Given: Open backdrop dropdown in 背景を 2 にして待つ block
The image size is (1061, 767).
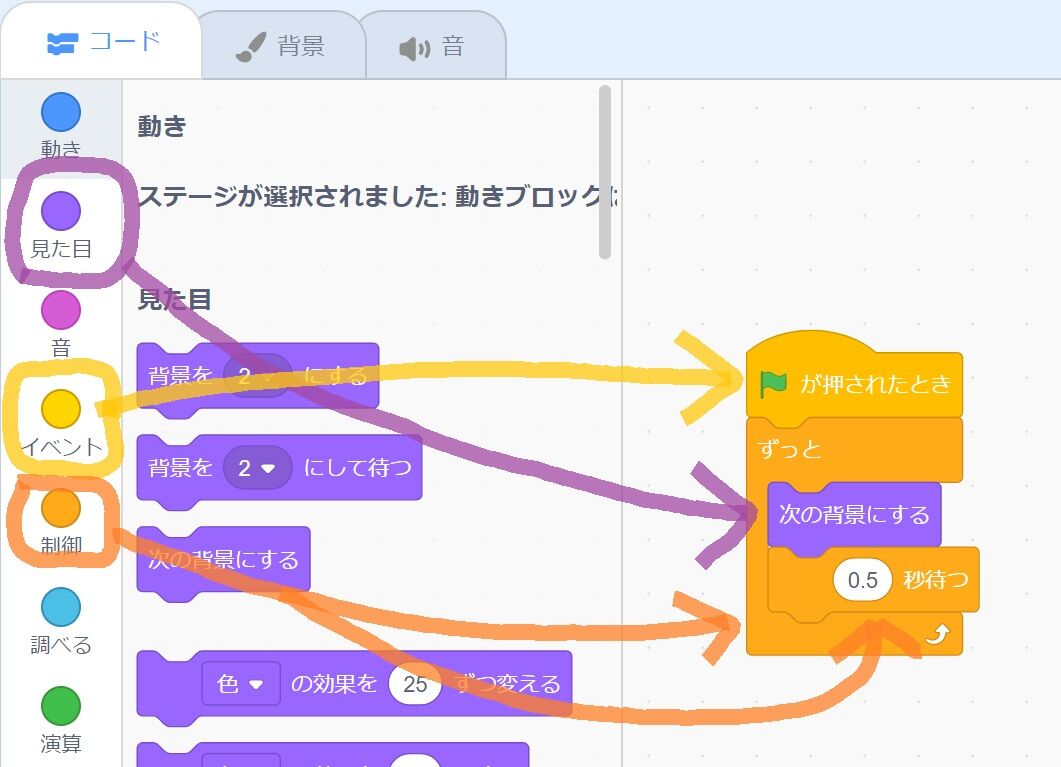Looking at the screenshot, I should [x=257, y=467].
